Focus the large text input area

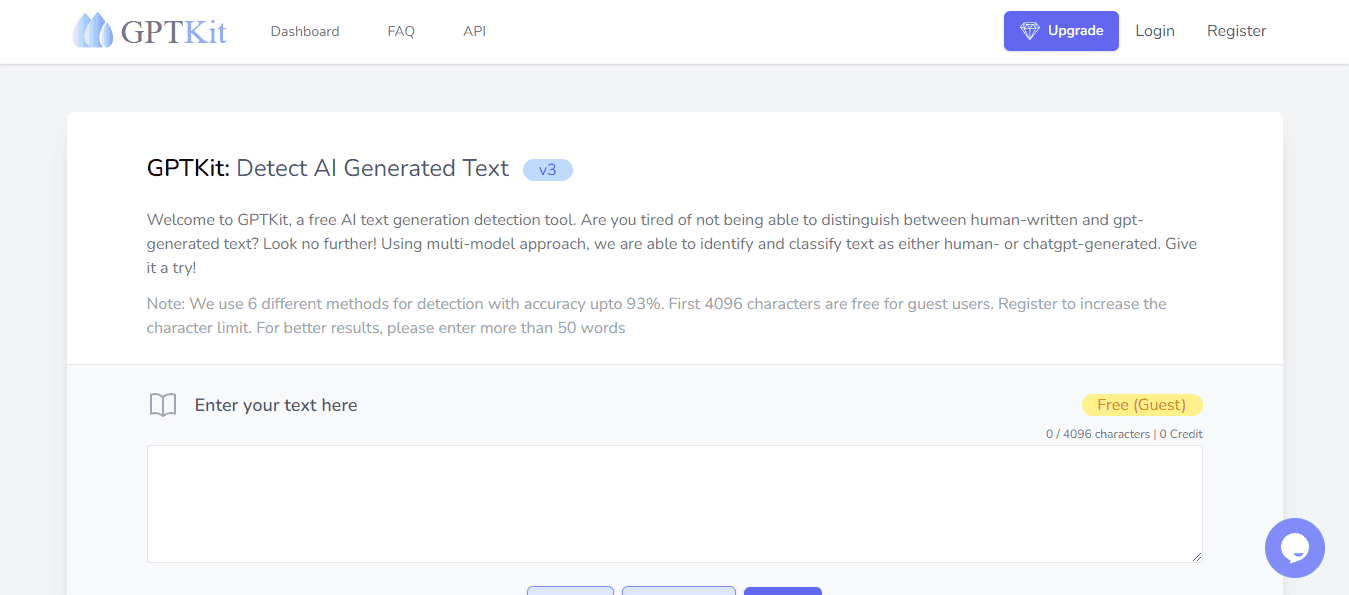[x=674, y=503]
